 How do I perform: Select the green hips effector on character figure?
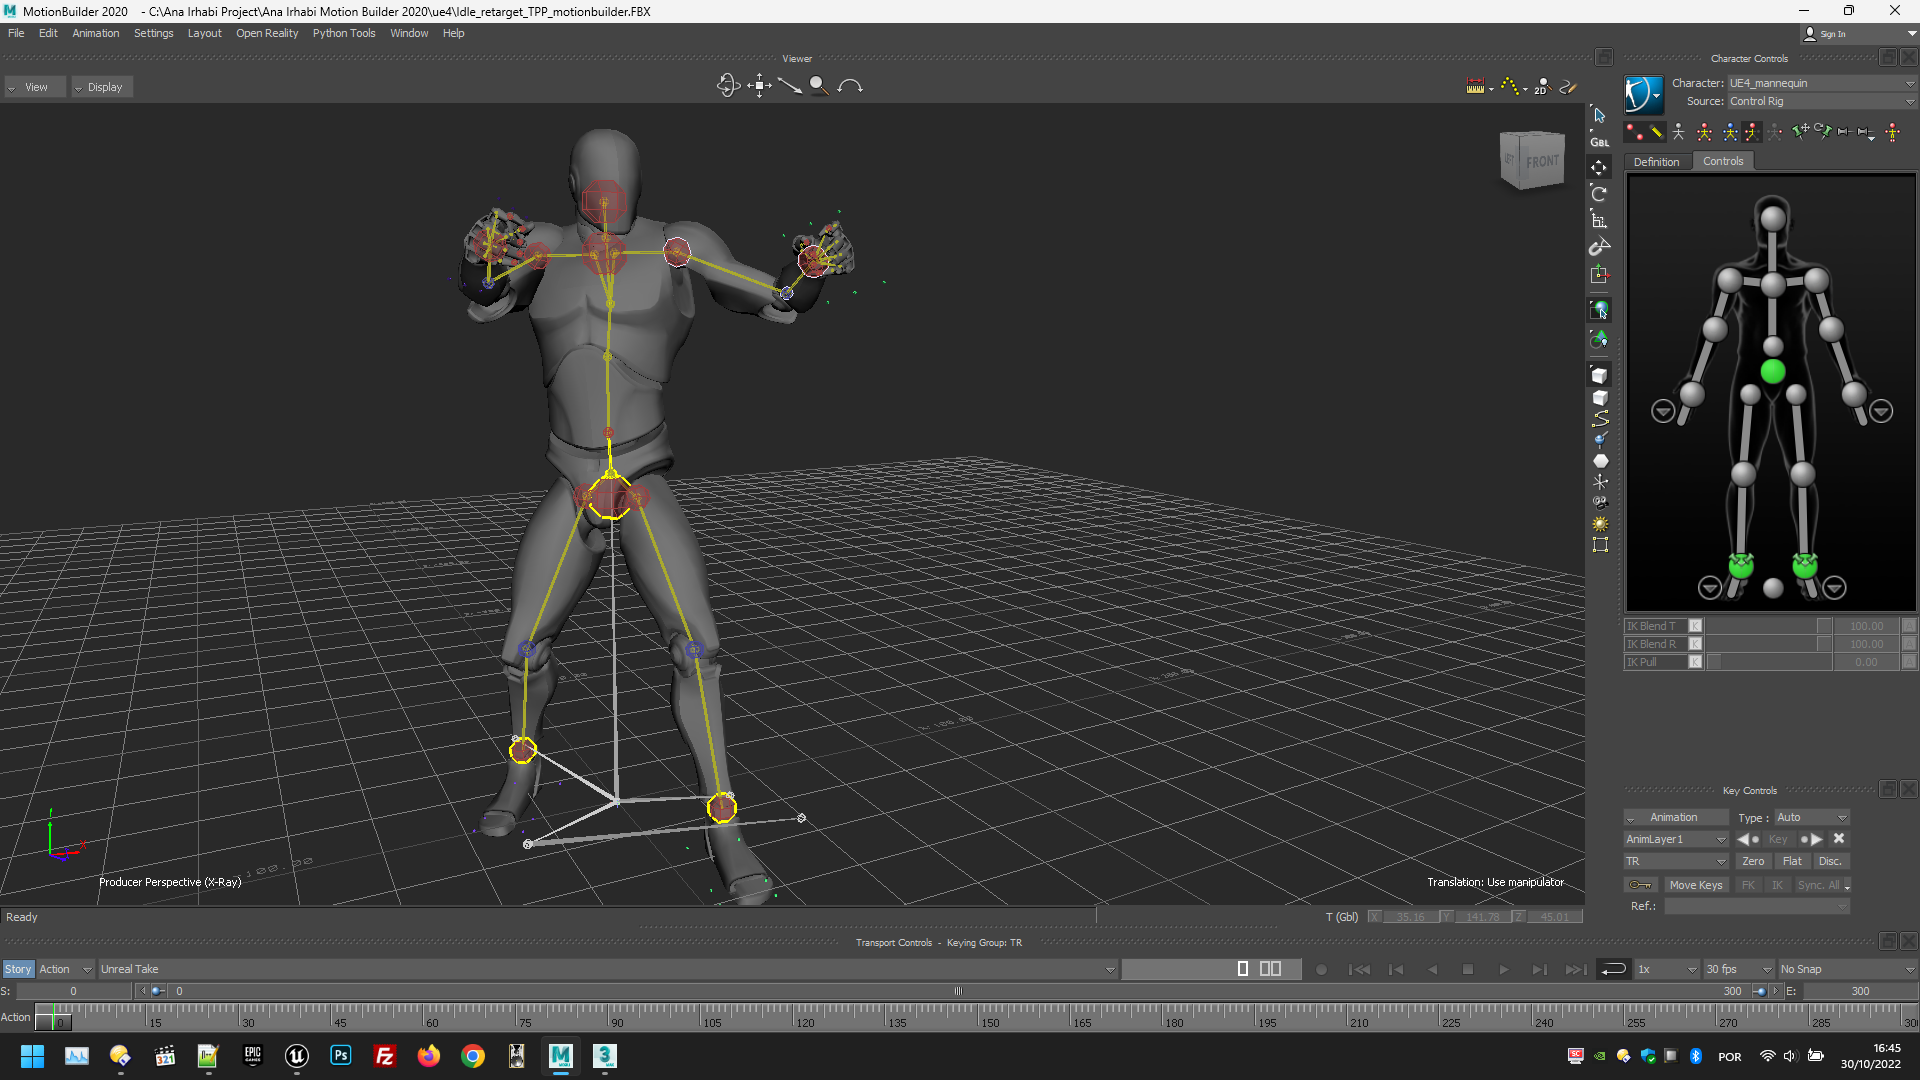(x=1772, y=372)
